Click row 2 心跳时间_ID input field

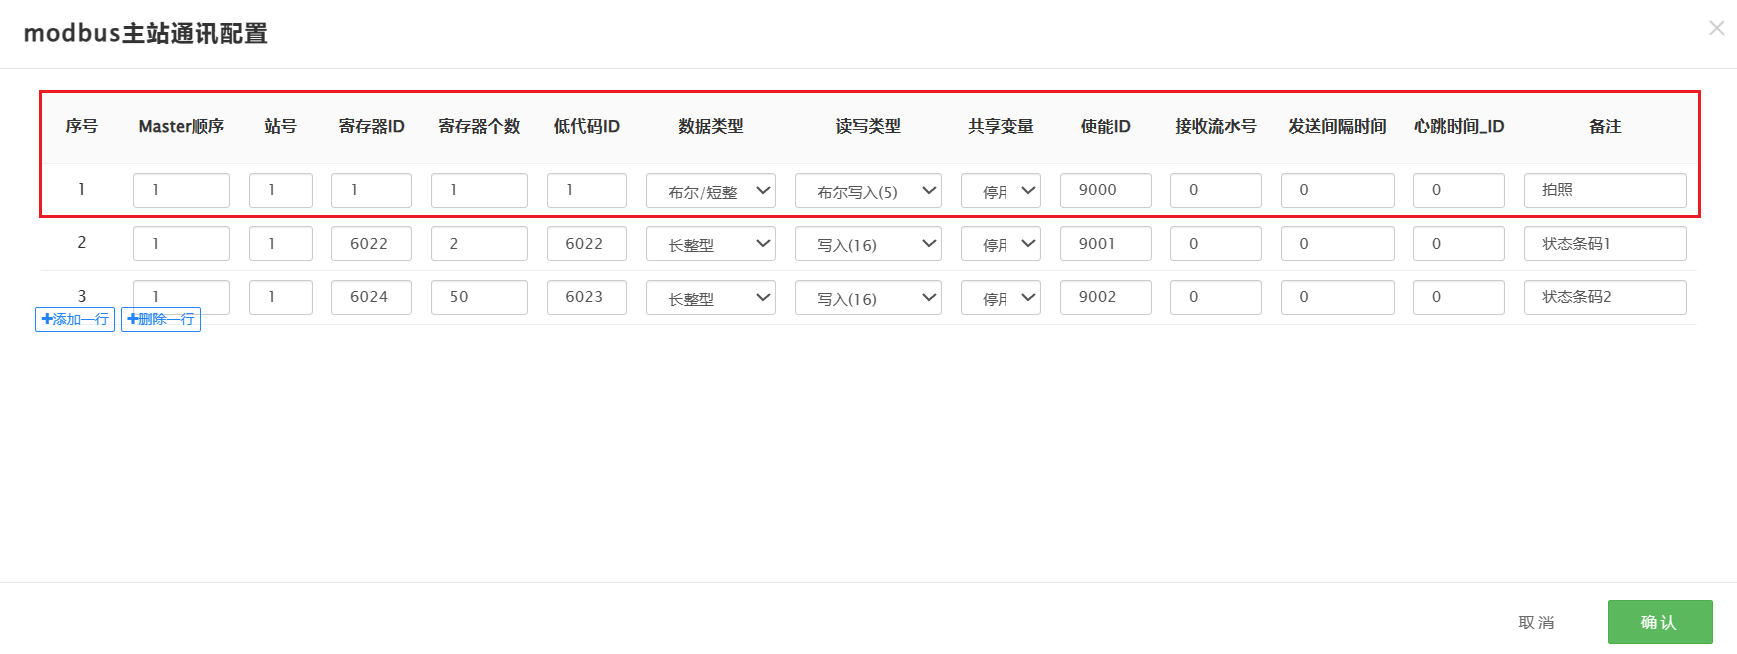click(x=1458, y=243)
